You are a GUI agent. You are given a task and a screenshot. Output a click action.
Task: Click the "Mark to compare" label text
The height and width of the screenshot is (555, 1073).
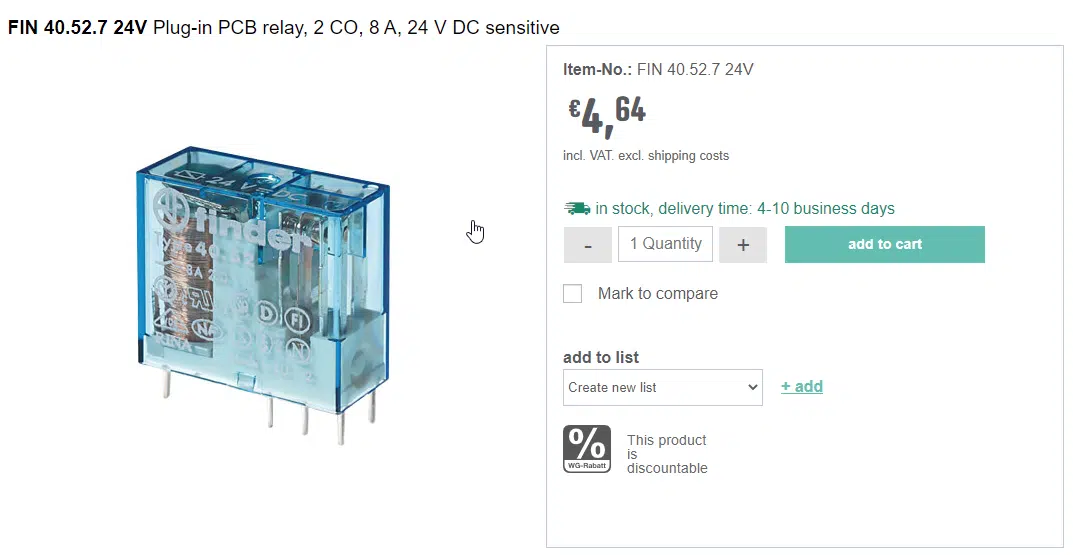click(x=657, y=294)
